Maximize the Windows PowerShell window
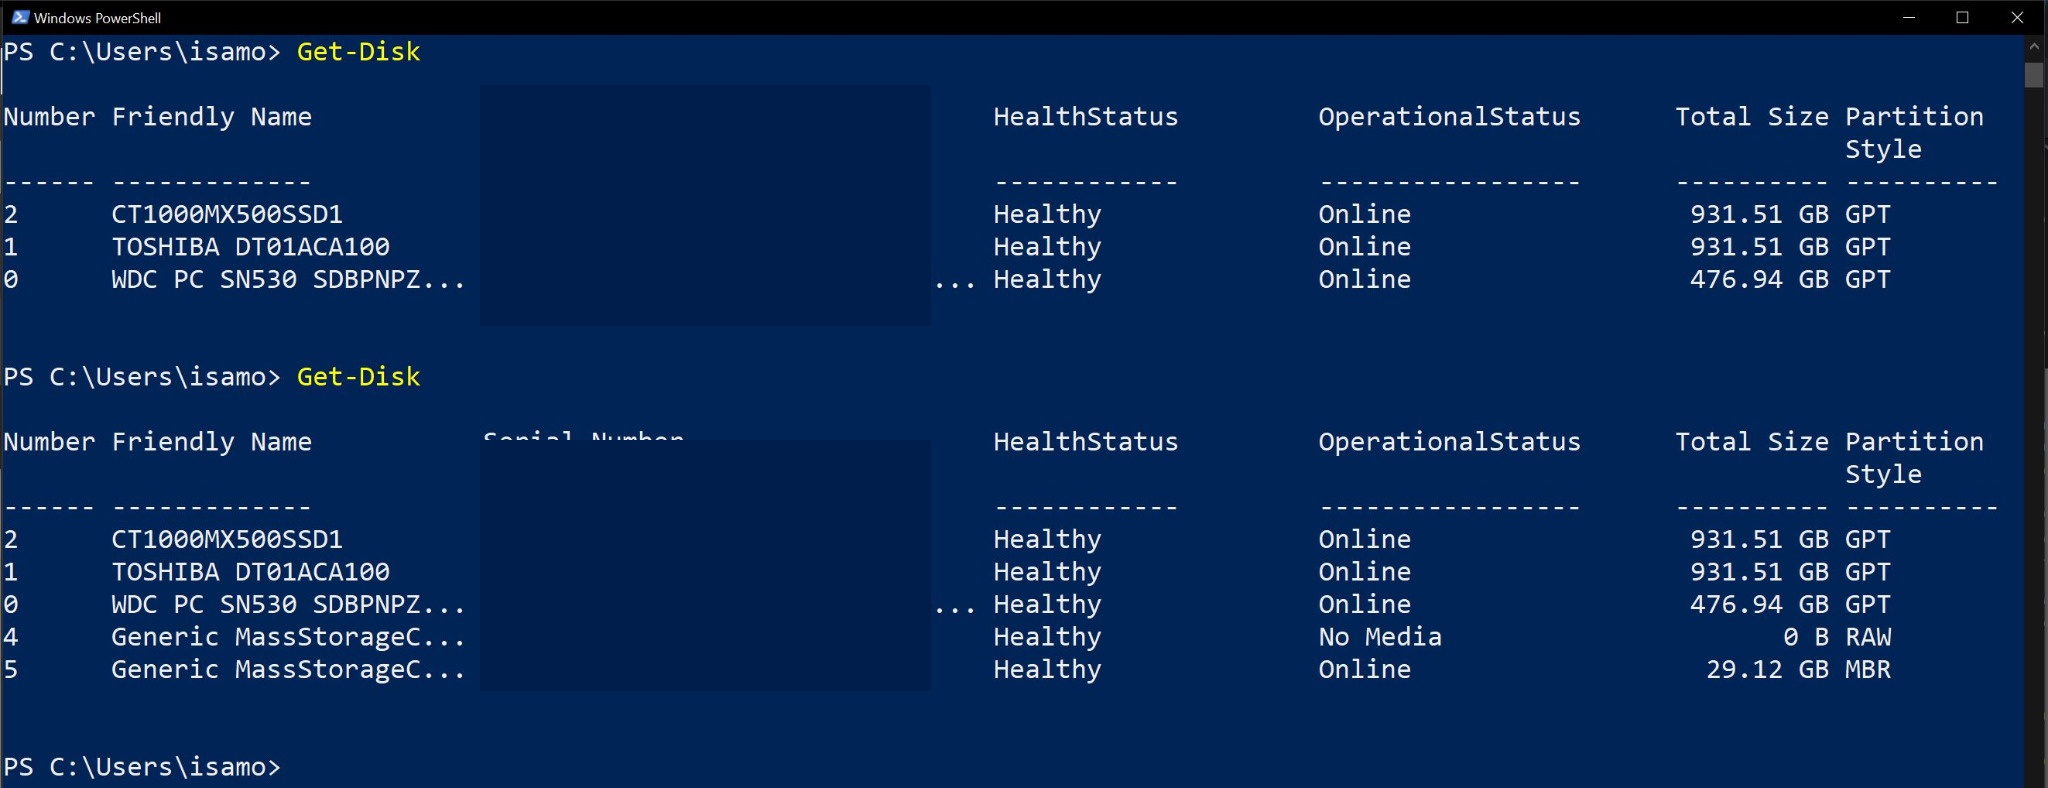The image size is (2048, 788). [1962, 17]
